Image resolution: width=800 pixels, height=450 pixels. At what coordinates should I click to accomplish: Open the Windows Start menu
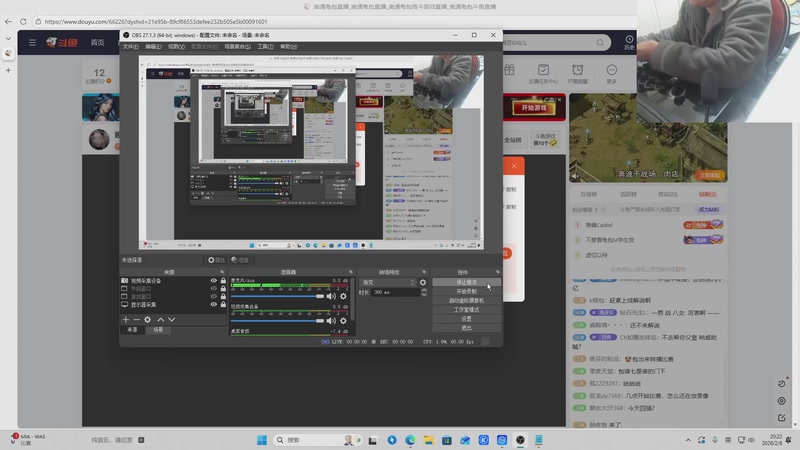tap(262, 440)
